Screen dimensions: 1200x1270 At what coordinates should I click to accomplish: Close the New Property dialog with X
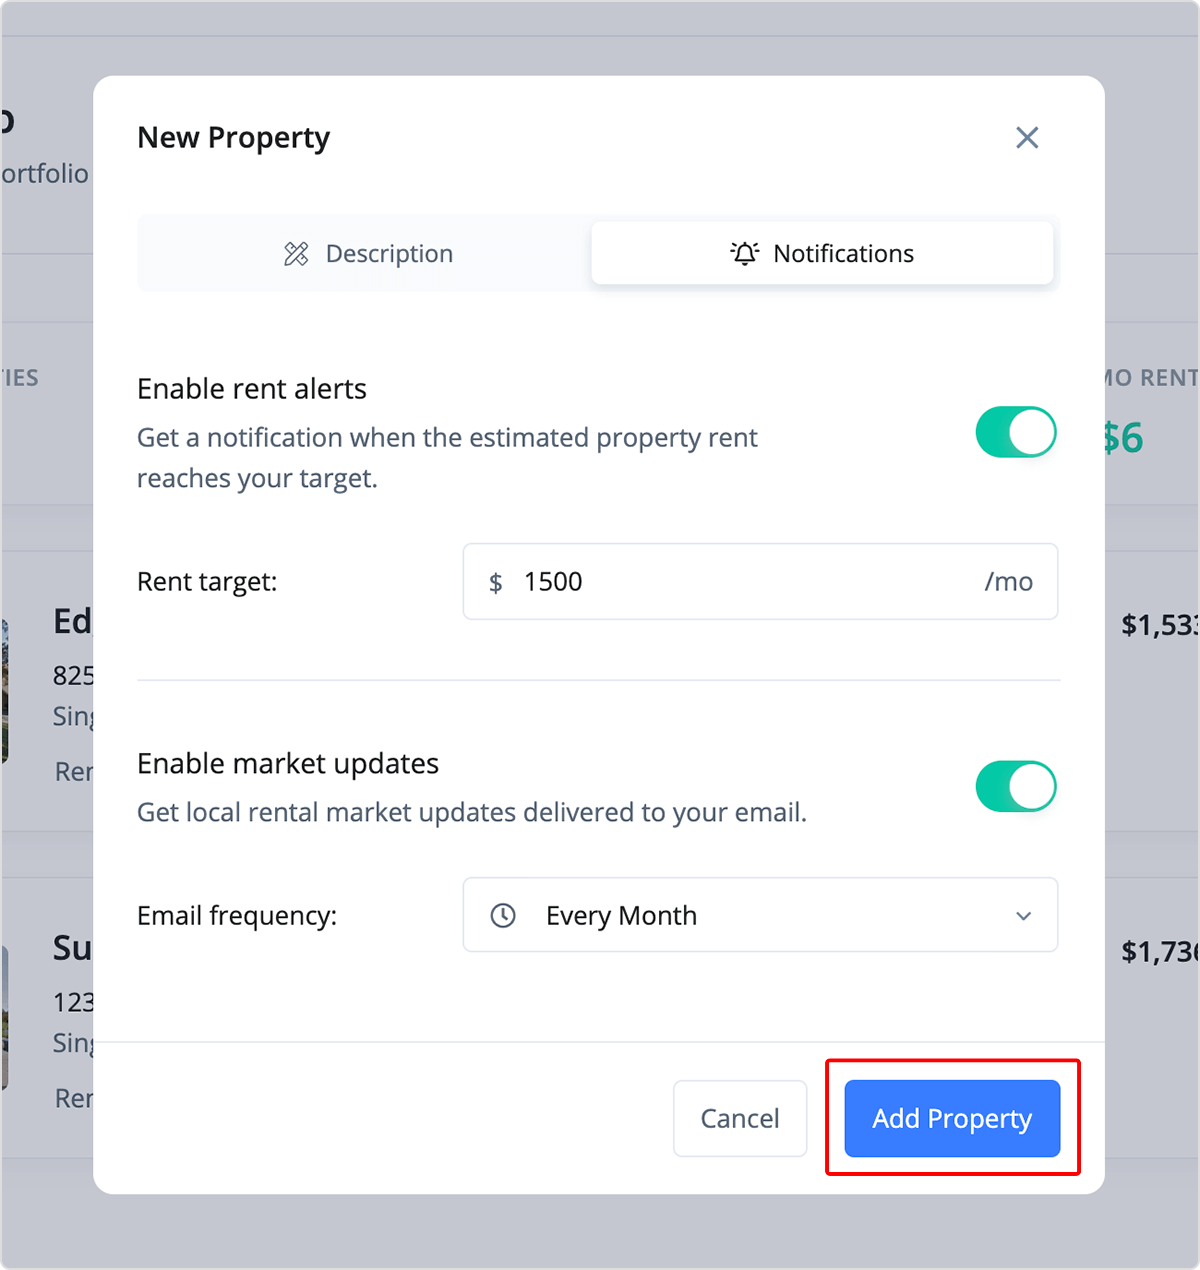point(1027,138)
